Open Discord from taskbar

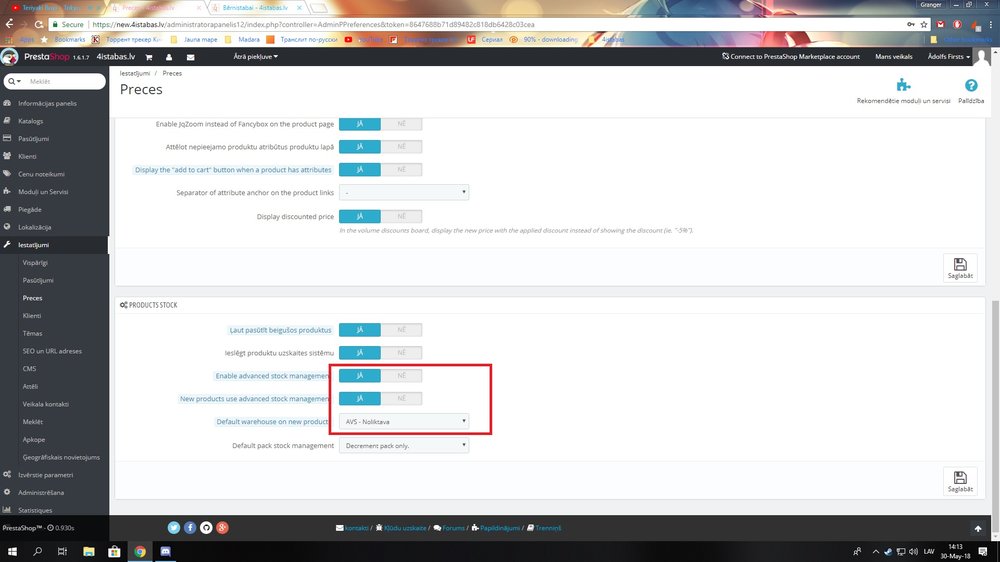[165, 551]
